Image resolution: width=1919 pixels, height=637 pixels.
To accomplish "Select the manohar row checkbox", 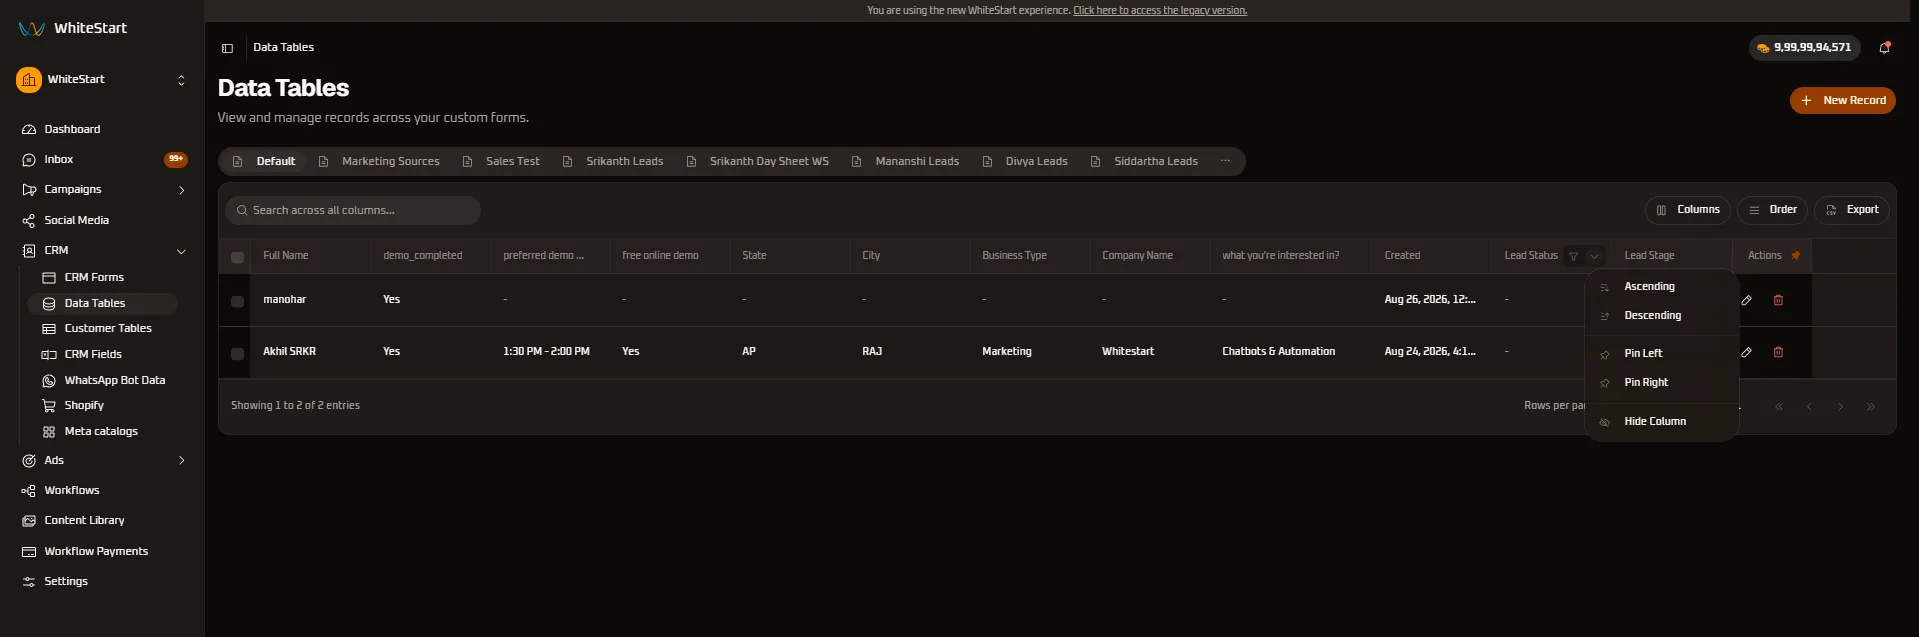I will [x=237, y=301].
